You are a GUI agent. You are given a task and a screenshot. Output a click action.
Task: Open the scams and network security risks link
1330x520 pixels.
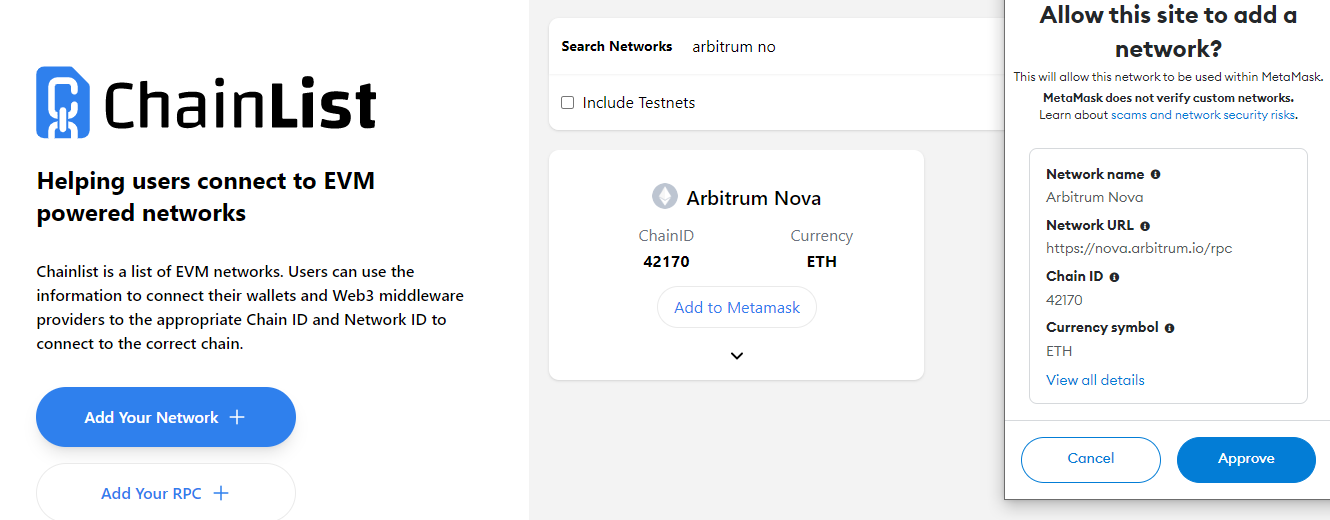pyautogui.click(x=1203, y=115)
